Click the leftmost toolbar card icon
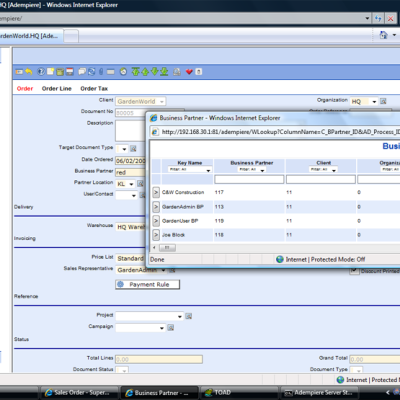The width and height of the screenshot is (400, 400). coord(19,71)
